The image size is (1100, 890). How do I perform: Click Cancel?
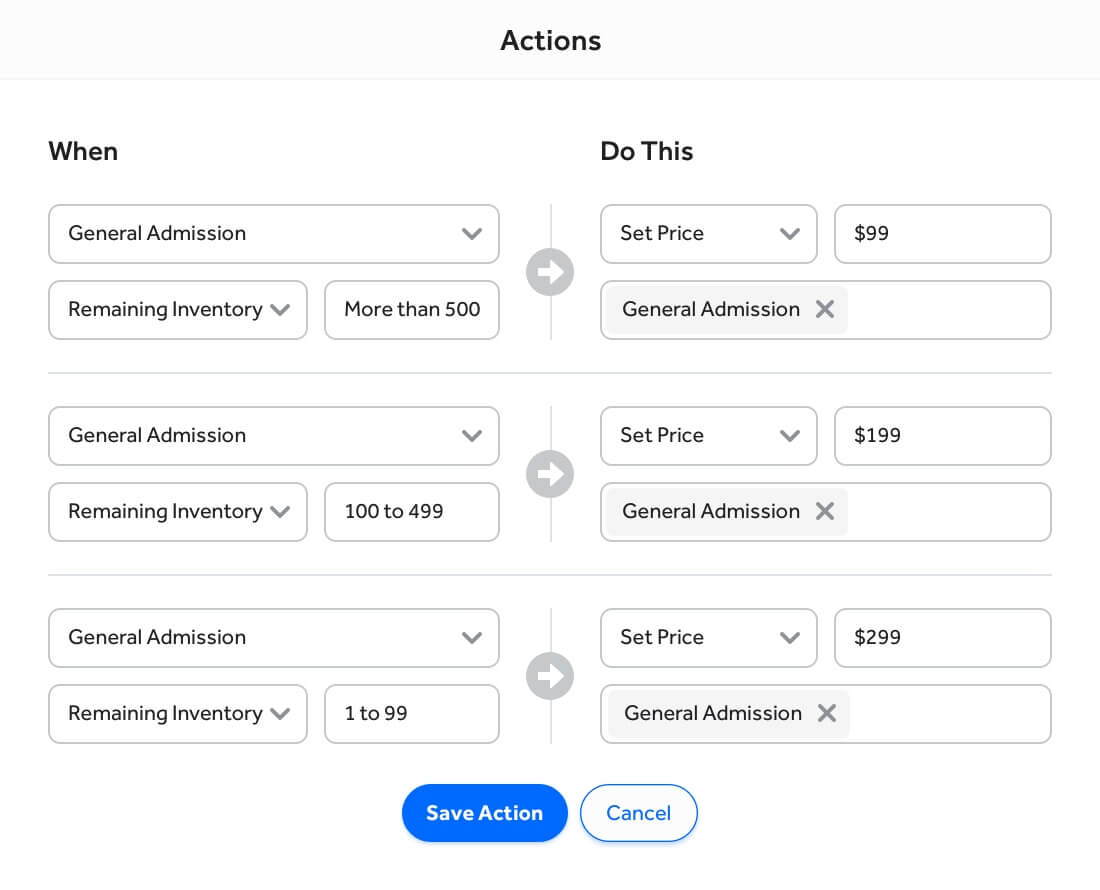pos(638,813)
